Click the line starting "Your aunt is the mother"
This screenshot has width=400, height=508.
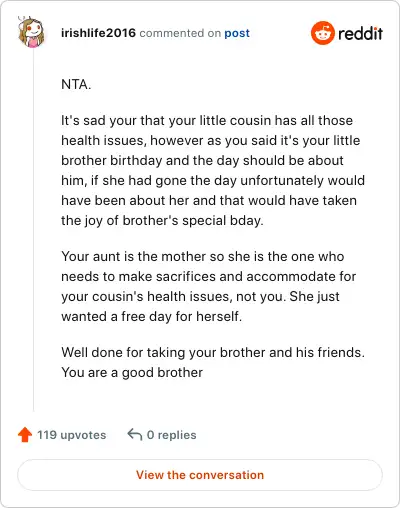tap(203, 256)
